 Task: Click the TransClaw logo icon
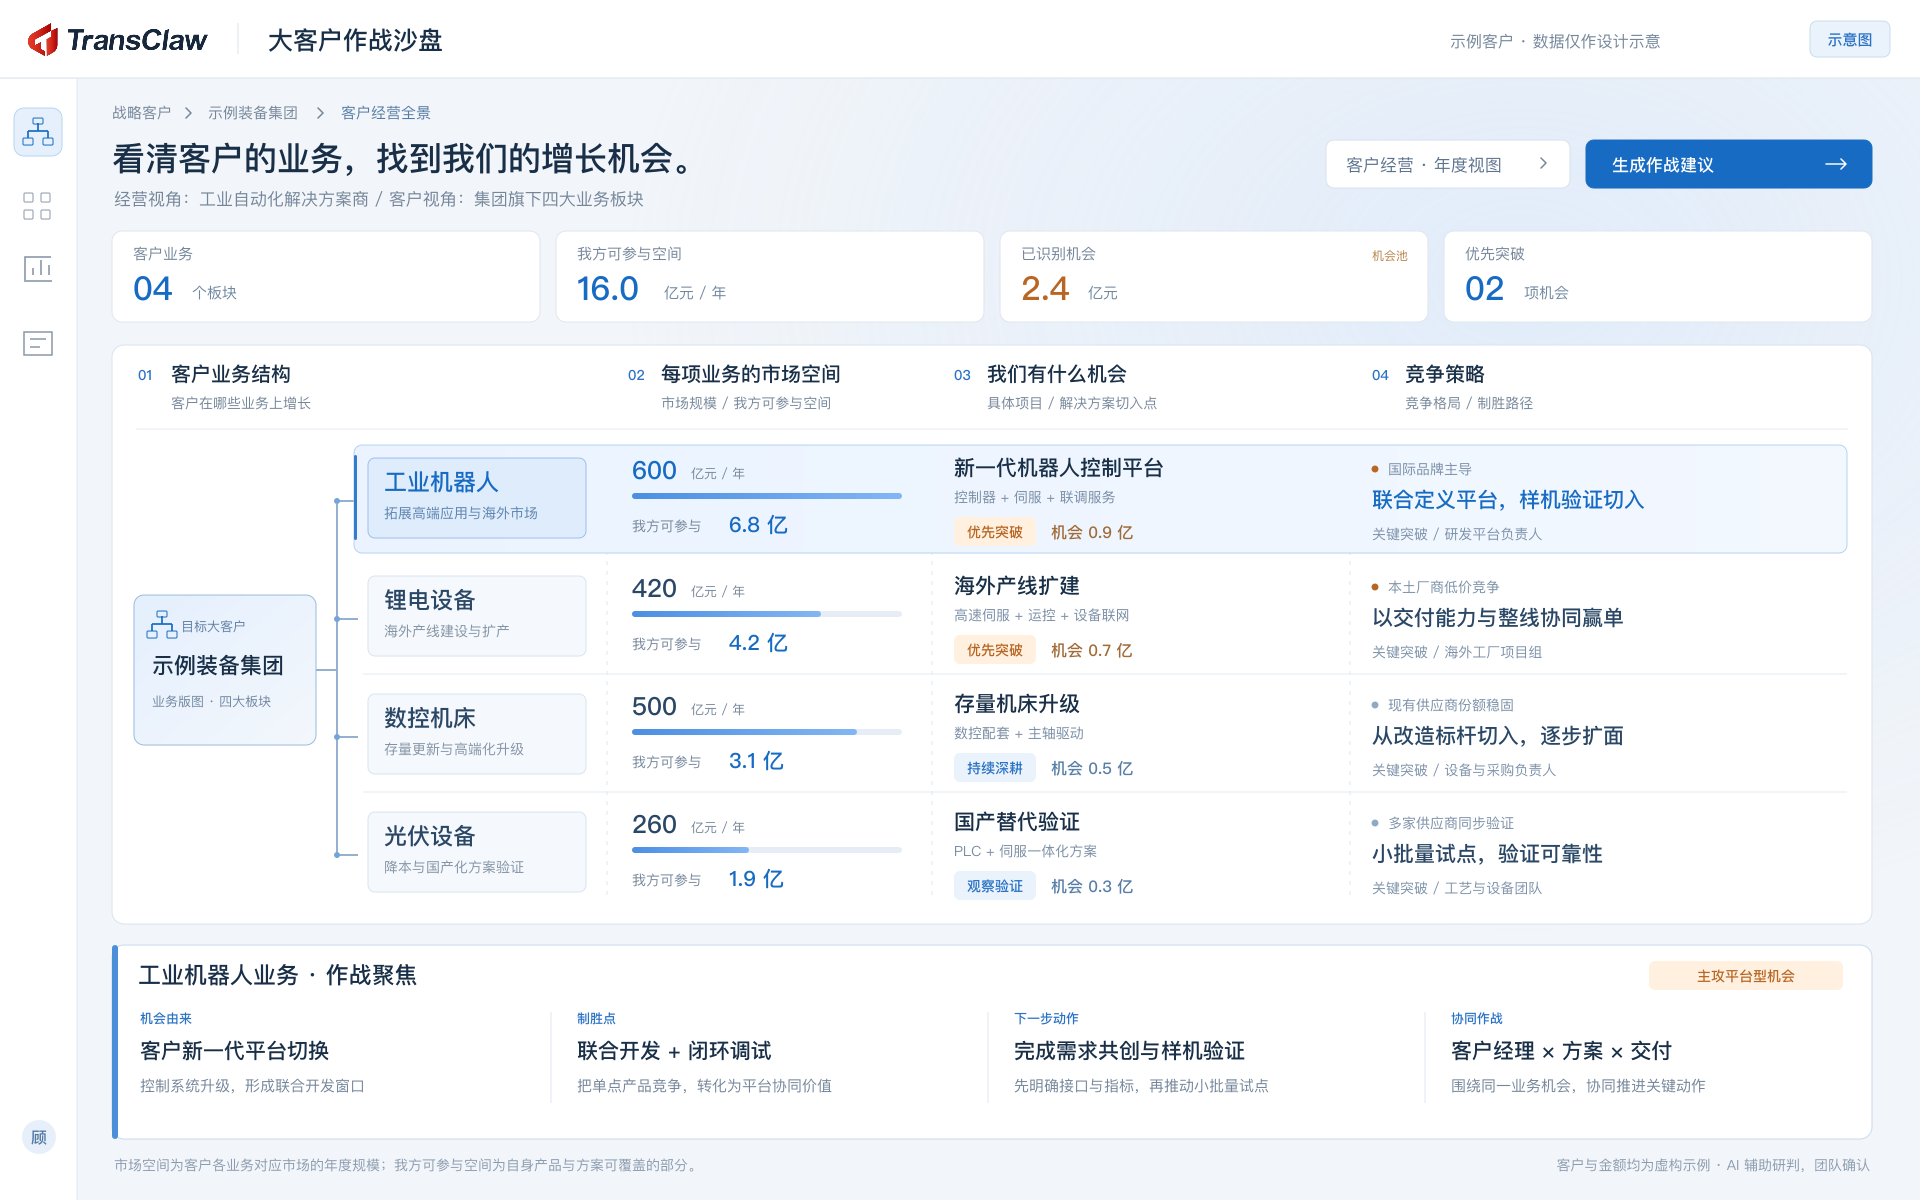pyautogui.click(x=43, y=40)
